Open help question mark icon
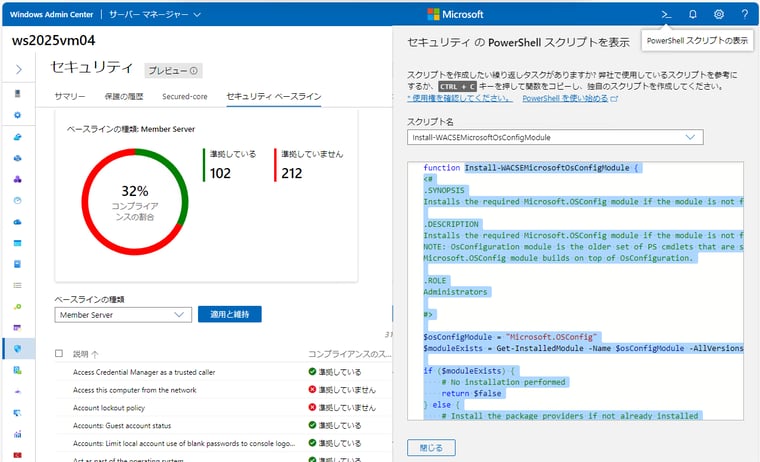760x462 pixels. click(x=745, y=15)
